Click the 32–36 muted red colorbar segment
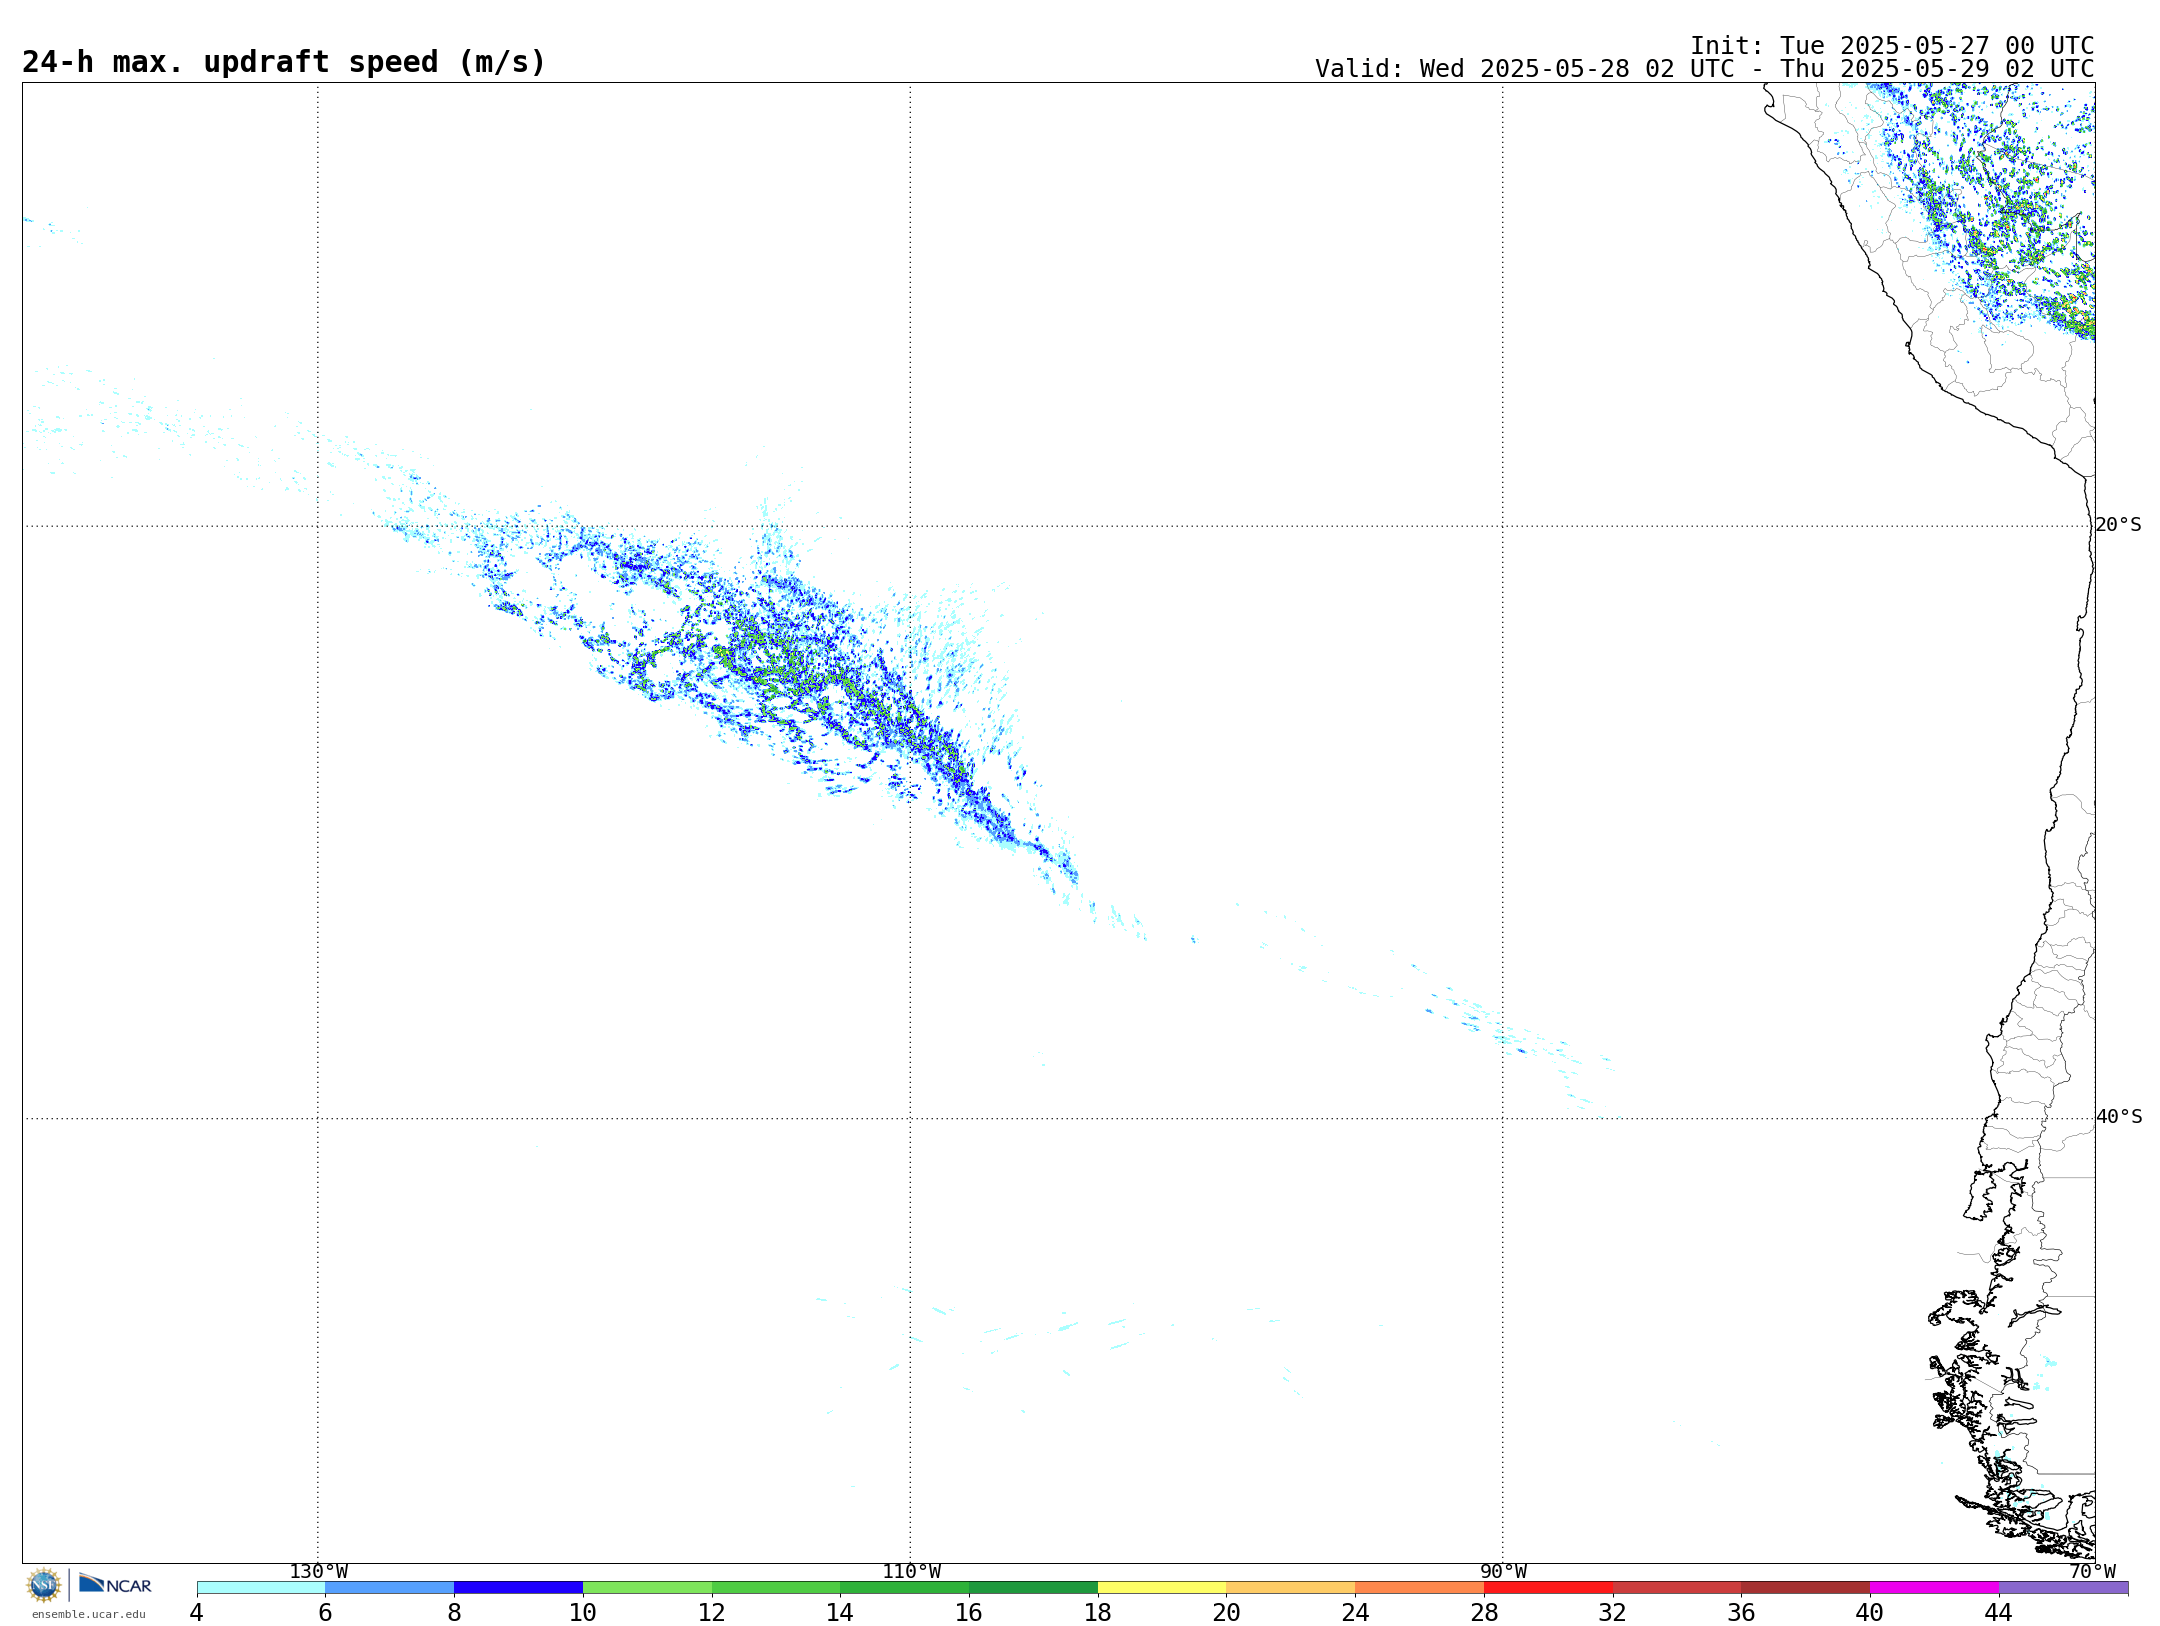 [1677, 1588]
